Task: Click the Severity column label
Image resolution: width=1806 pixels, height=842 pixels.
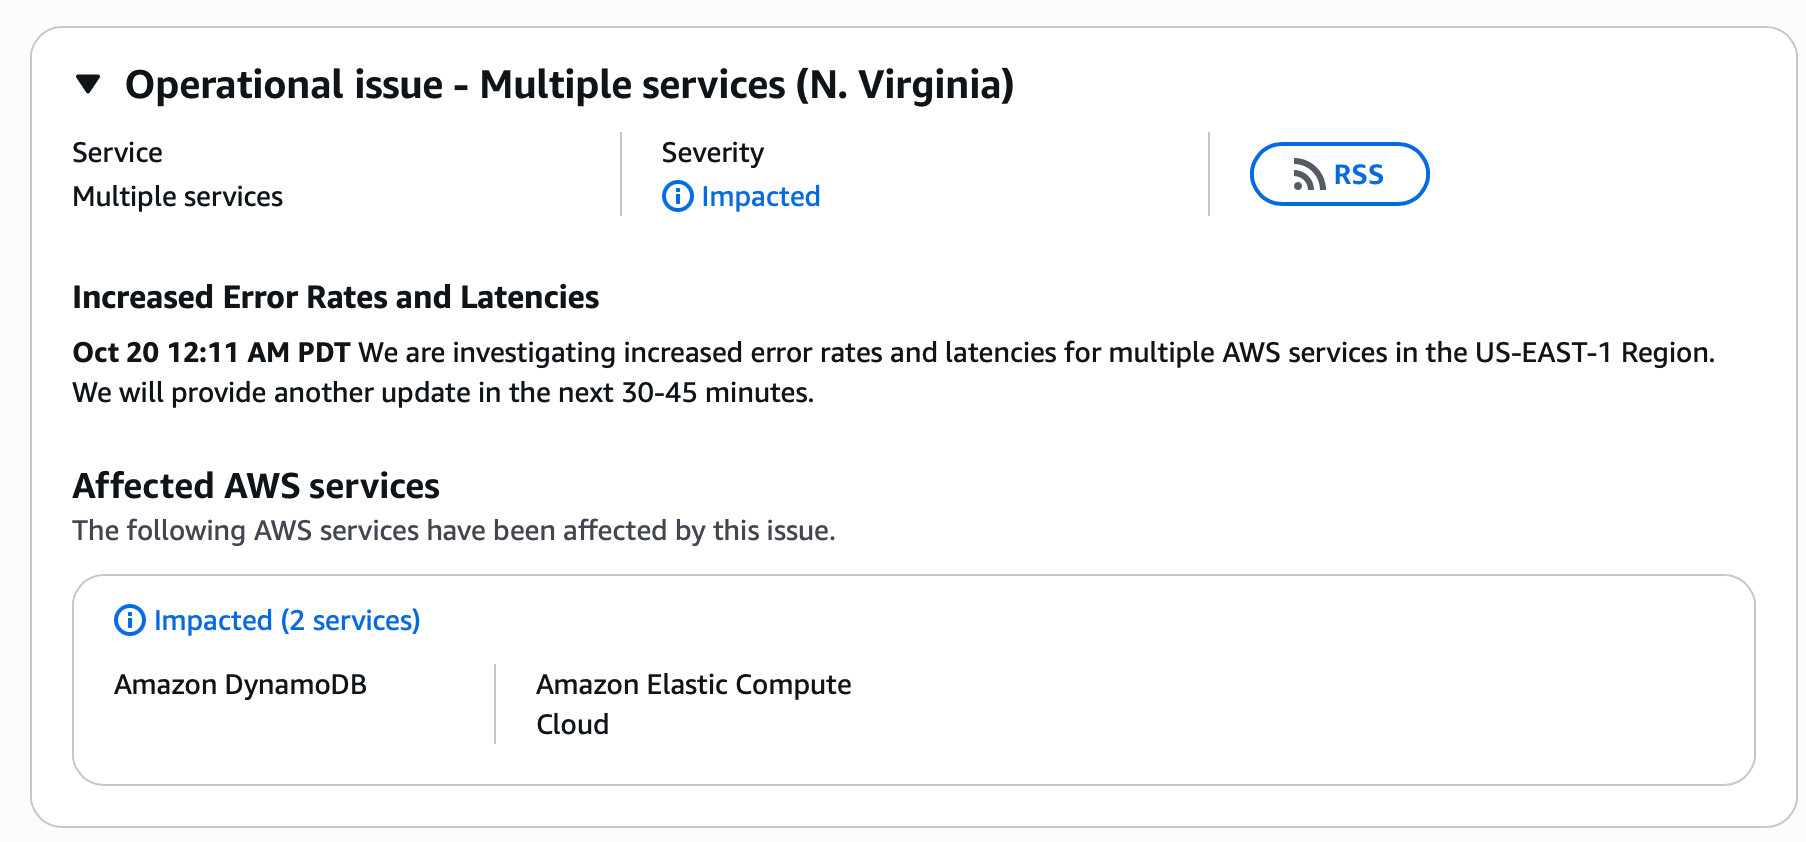Action: click(712, 153)
